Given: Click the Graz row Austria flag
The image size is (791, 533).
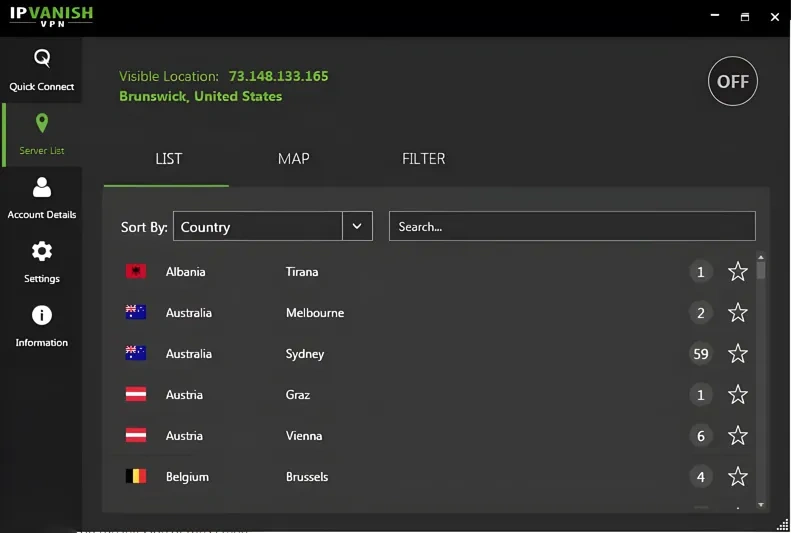Looking at the screenshot, I should point(136,394).
